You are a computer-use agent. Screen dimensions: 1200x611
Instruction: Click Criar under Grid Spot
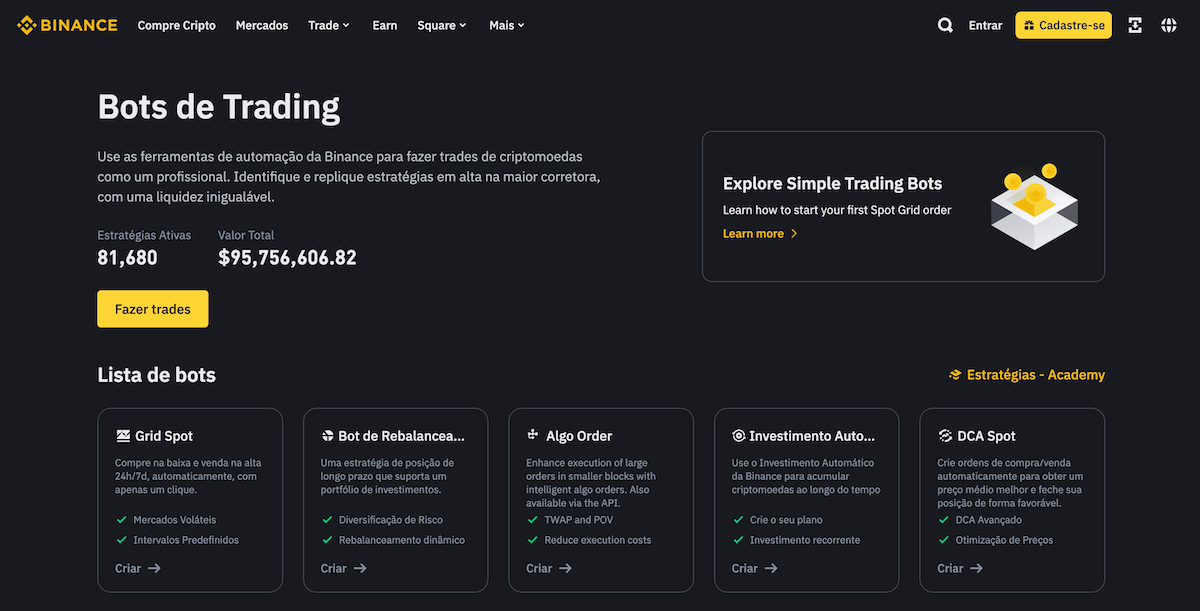pos(137,568)
